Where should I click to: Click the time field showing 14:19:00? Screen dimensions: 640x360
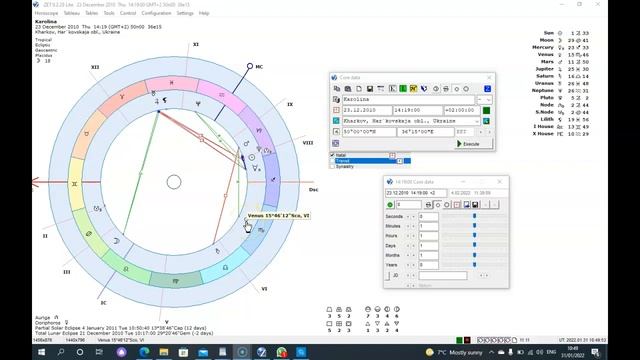(418, 110)
